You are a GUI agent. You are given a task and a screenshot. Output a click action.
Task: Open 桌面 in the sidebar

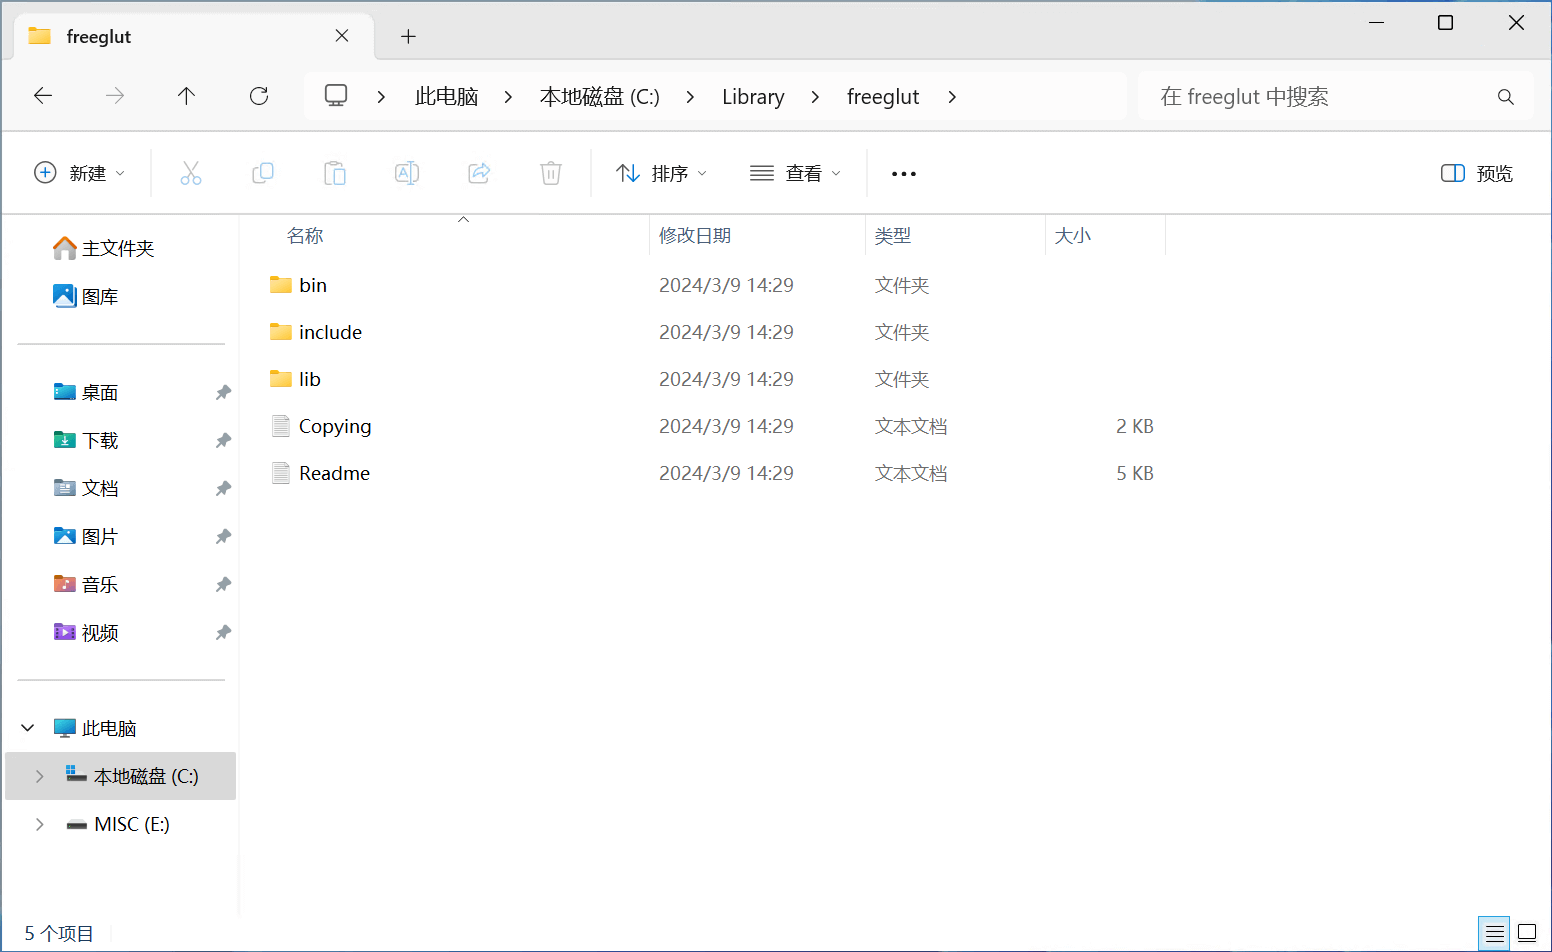click(87, 393)
